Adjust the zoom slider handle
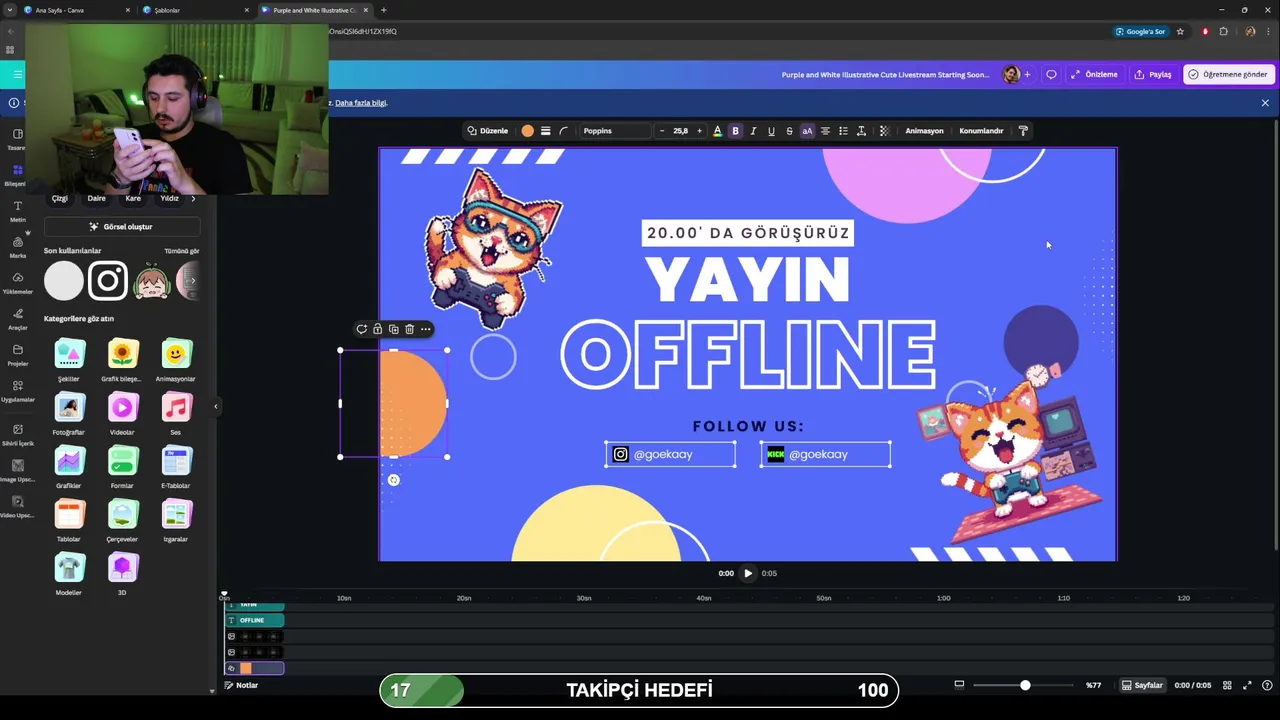Image resolution: width=1280 pixels, height=720 pixels. click(1025, 685)
